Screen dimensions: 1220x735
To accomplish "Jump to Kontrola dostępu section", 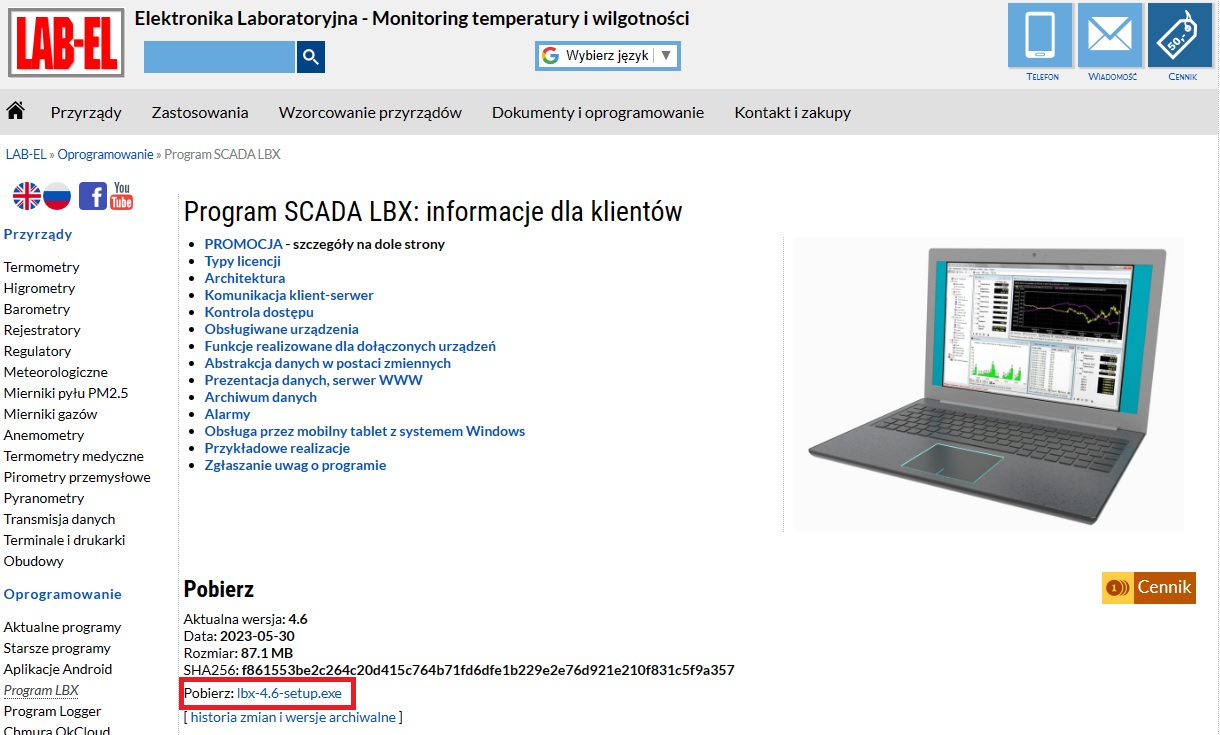I will tap(259, 312).
